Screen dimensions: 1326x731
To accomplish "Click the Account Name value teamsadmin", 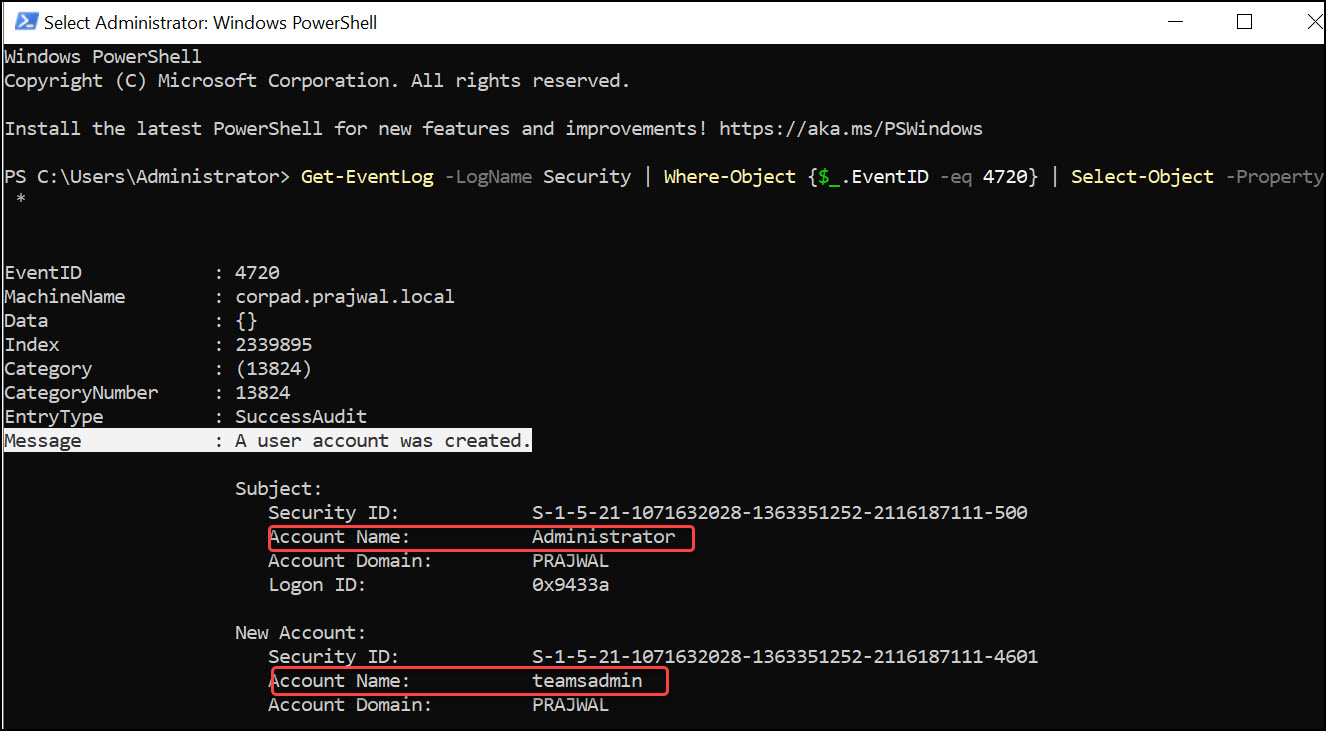I will point(587,681).
